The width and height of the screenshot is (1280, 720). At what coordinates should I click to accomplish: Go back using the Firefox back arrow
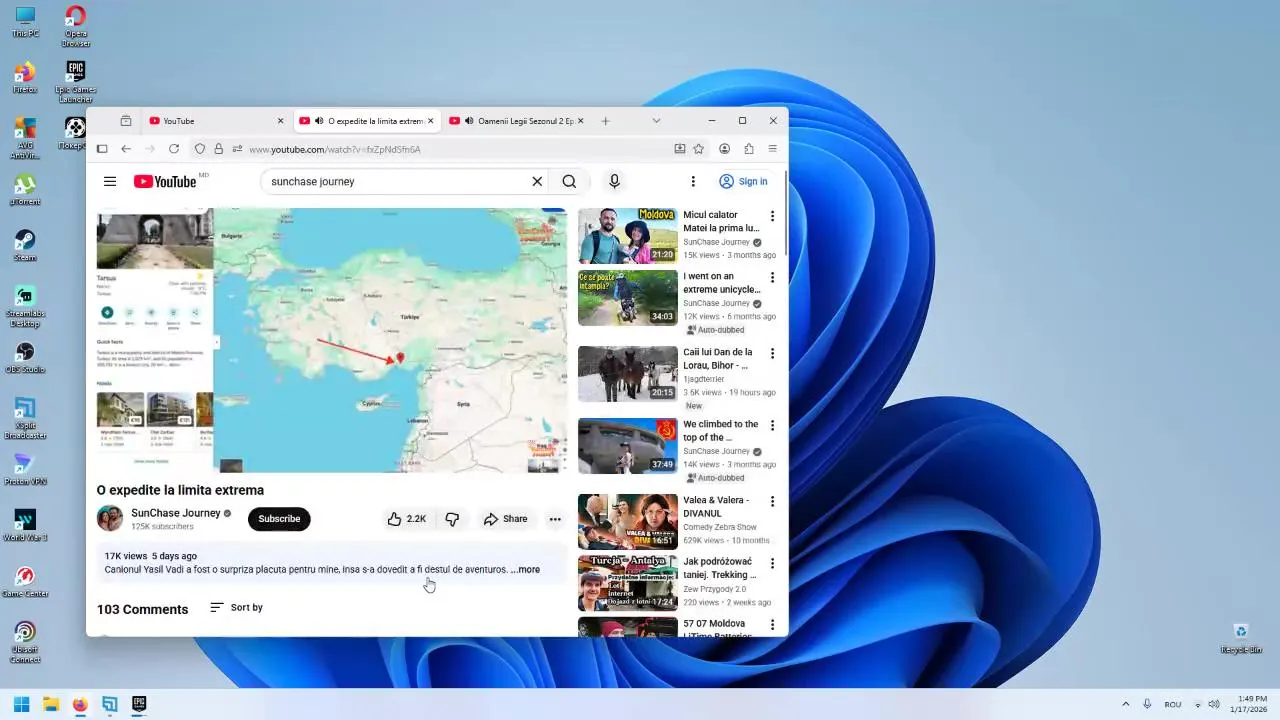point(126,149)
